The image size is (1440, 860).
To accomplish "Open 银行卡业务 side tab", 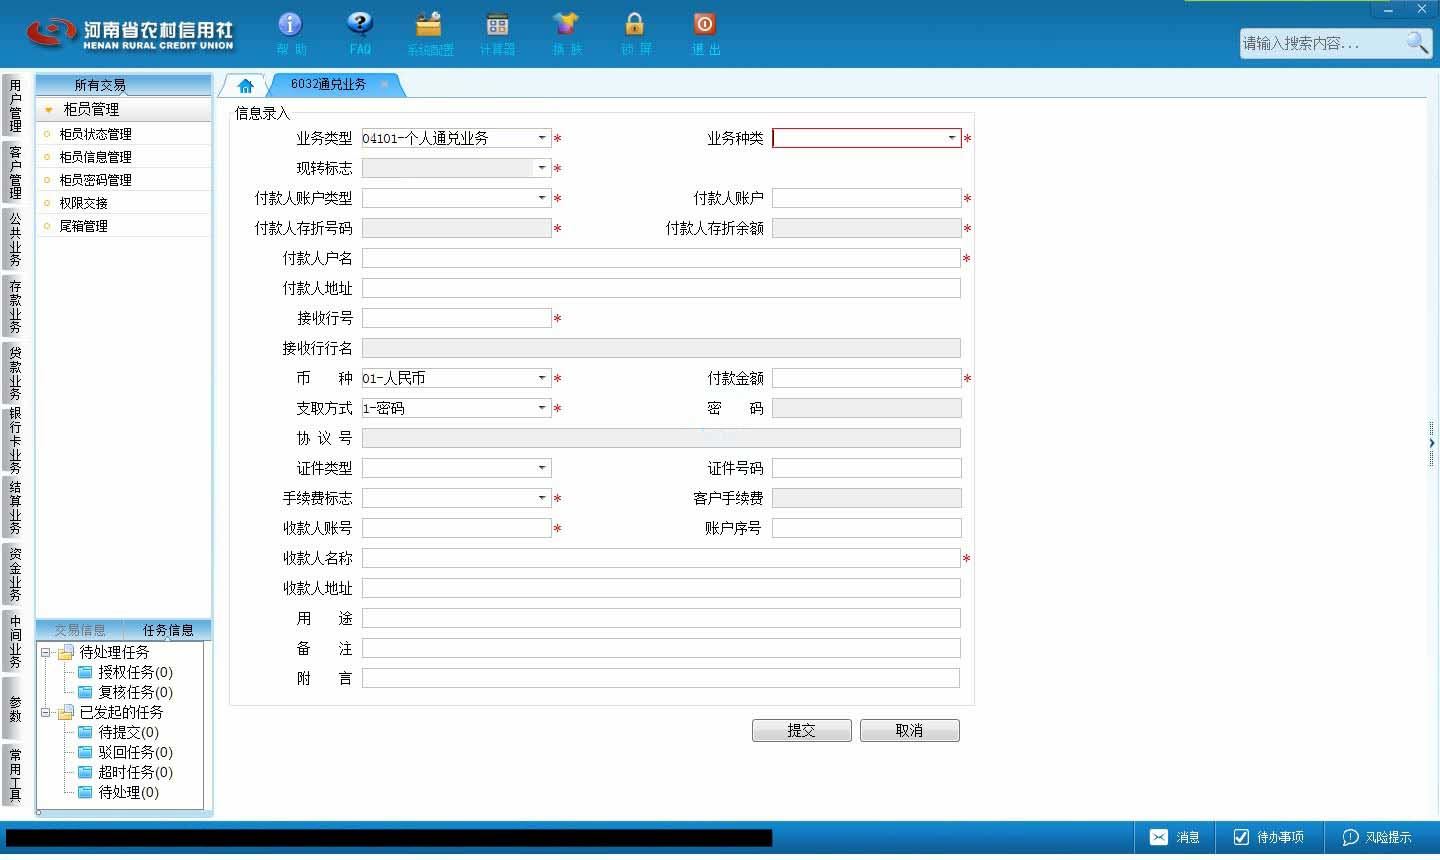I will tap(14, 440).
